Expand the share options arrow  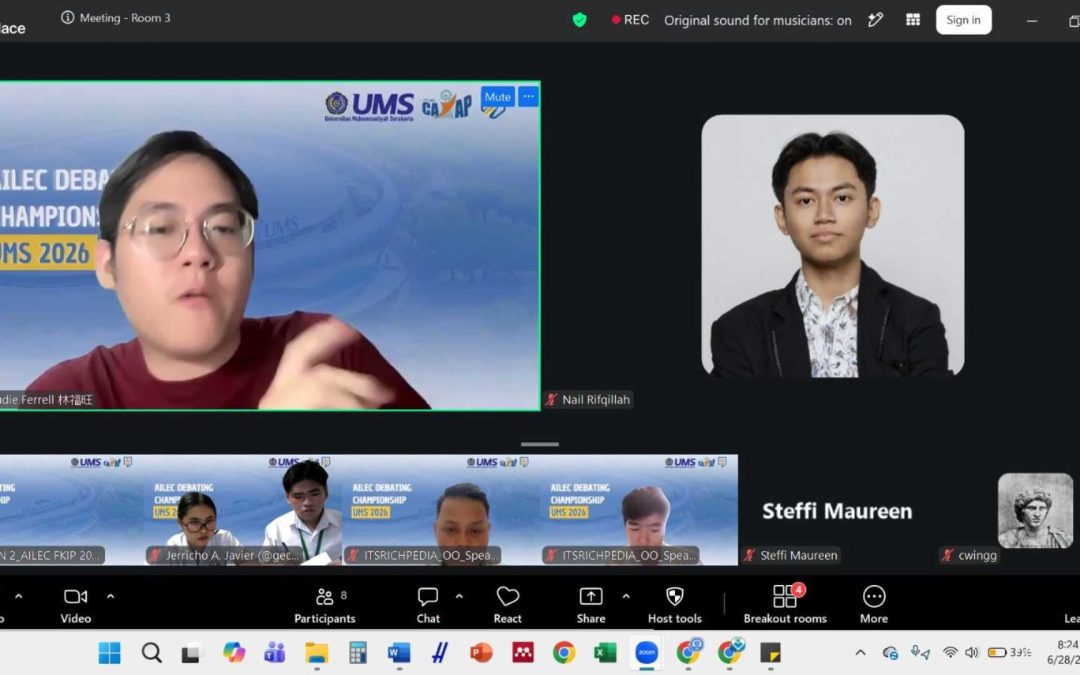(x=626, y=596)
